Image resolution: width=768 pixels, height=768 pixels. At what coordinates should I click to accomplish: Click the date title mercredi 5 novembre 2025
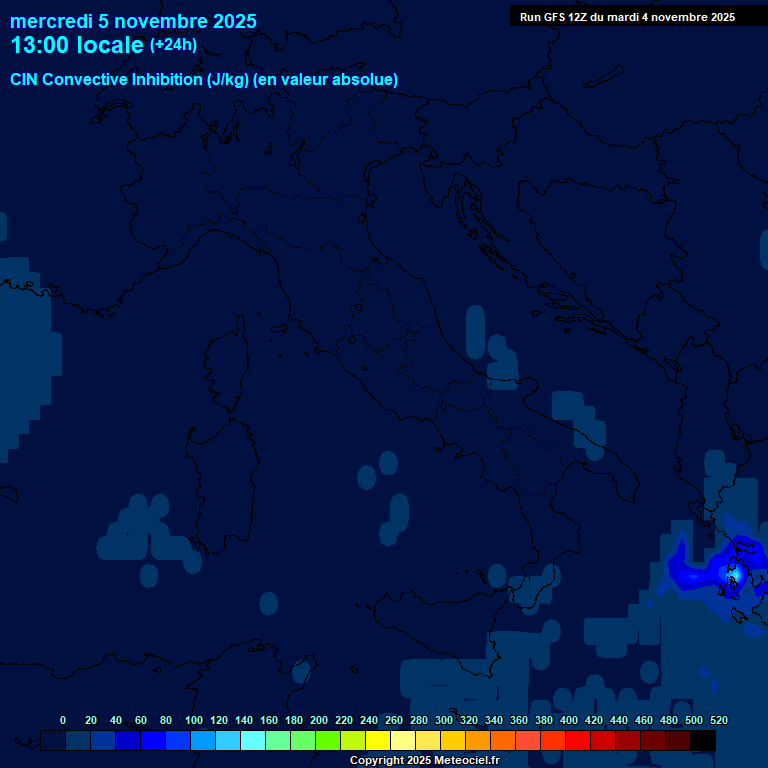pos(133,21)
